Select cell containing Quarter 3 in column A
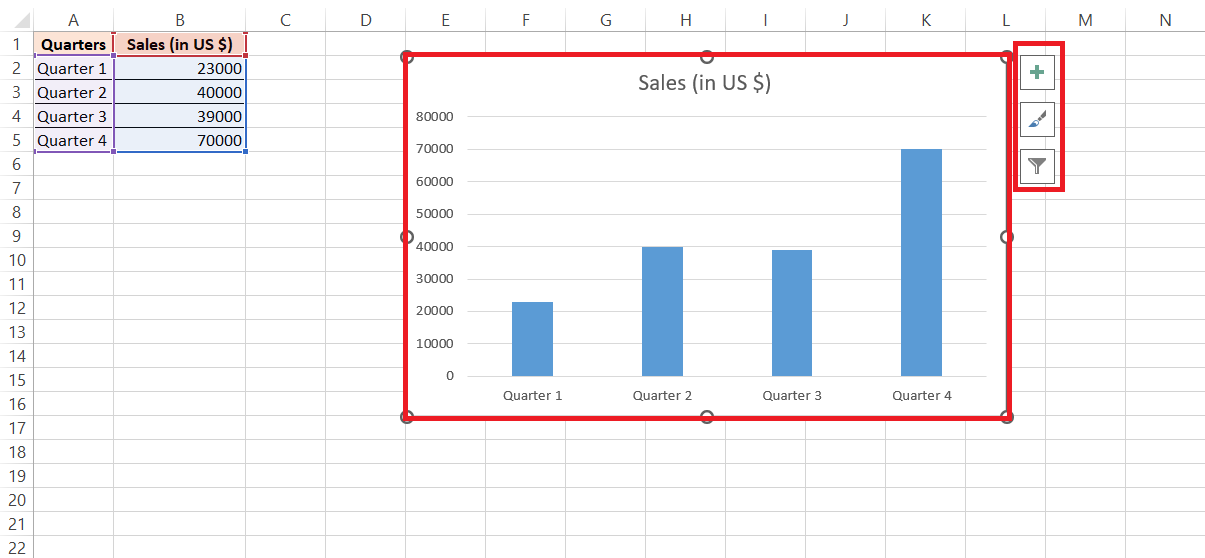The width and height of the screenshot is (1205, 558). [73, 116]
